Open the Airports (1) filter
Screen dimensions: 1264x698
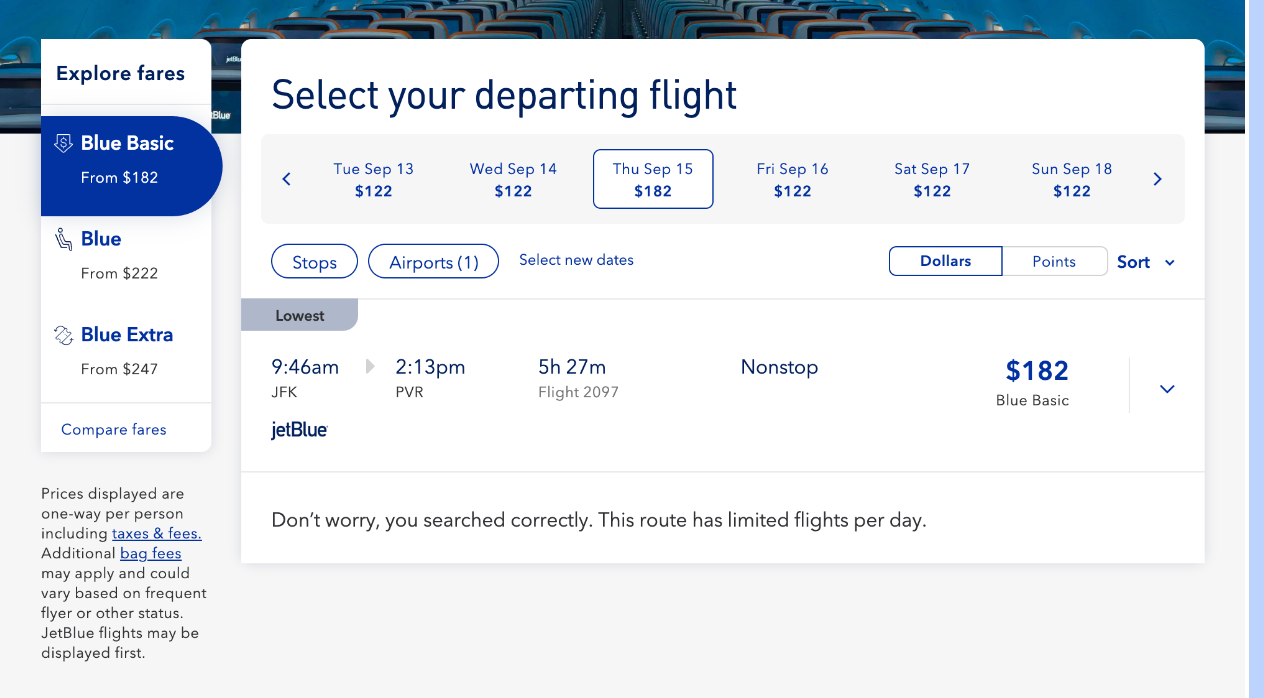[x=433, y=262]
